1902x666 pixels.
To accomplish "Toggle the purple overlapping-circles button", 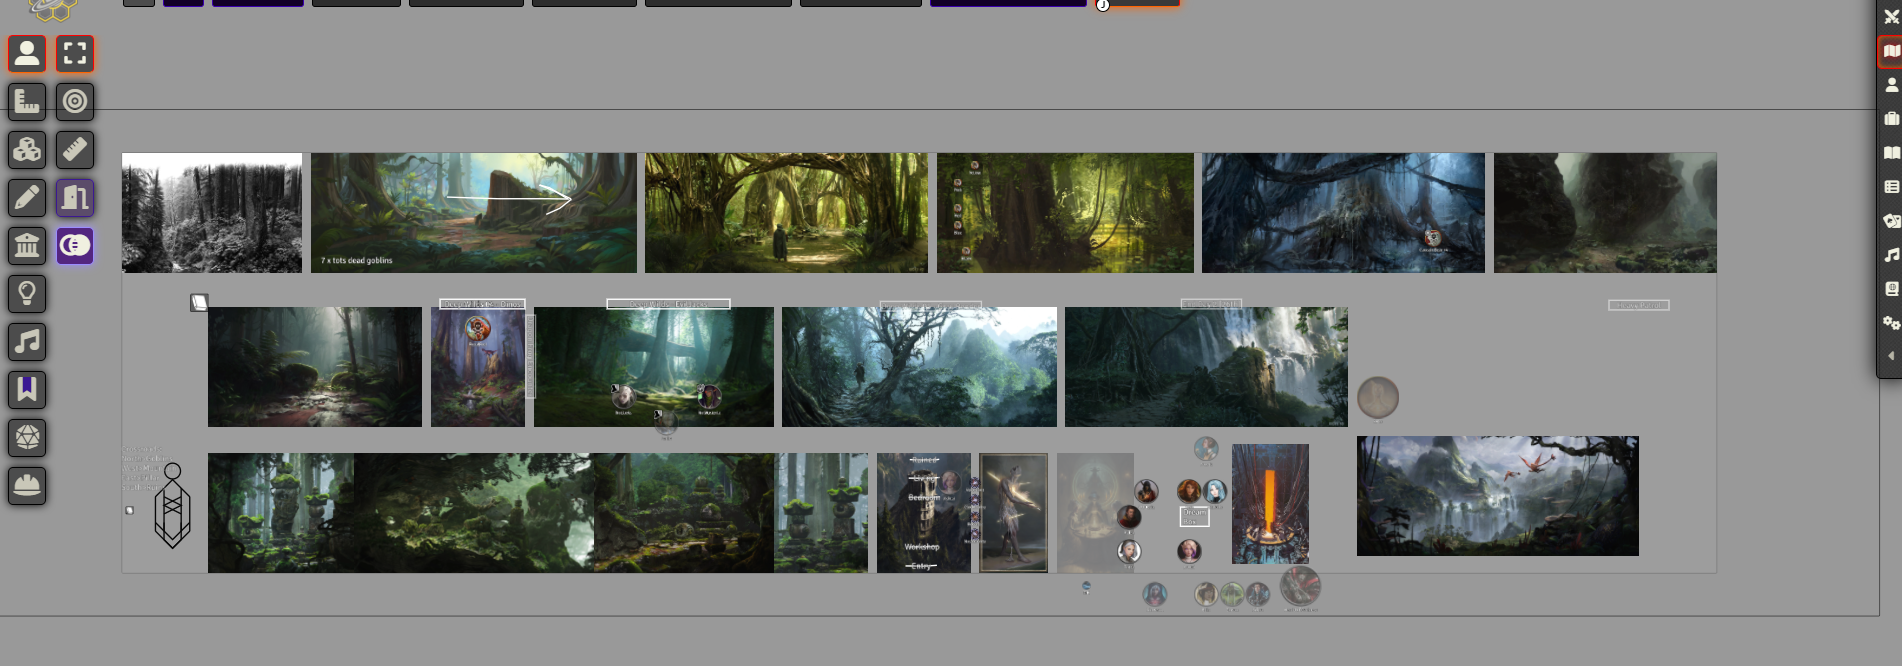I will (75, 245).
